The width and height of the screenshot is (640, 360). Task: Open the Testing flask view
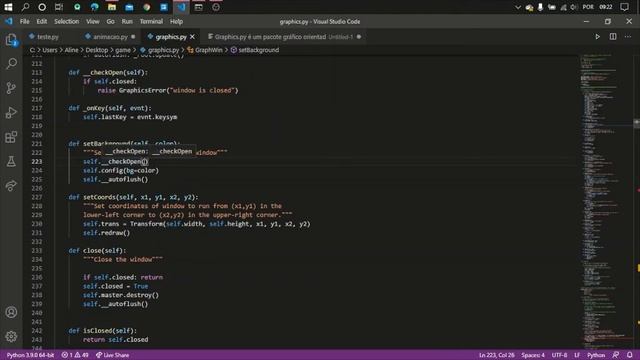click(x=11, y=161)
